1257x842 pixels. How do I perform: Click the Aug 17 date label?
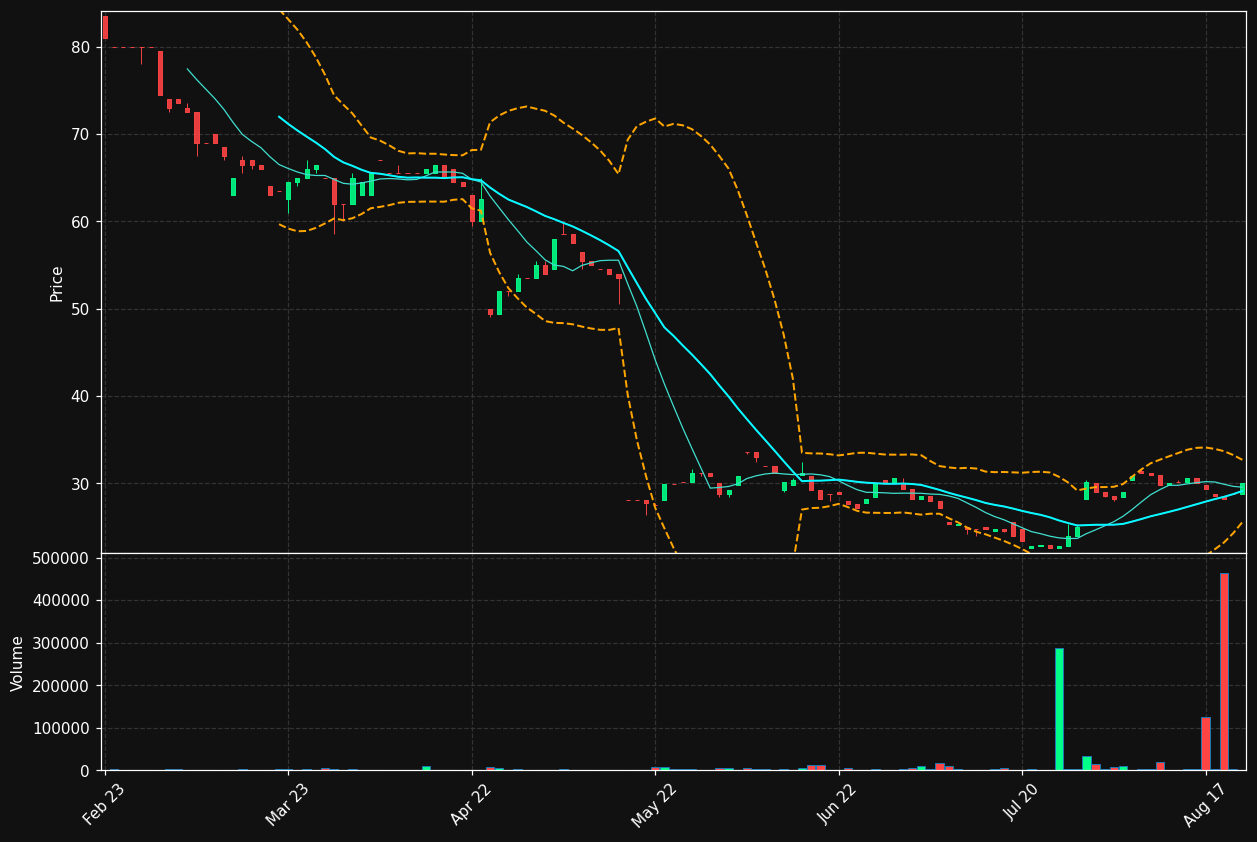[x=1205, y=804]
